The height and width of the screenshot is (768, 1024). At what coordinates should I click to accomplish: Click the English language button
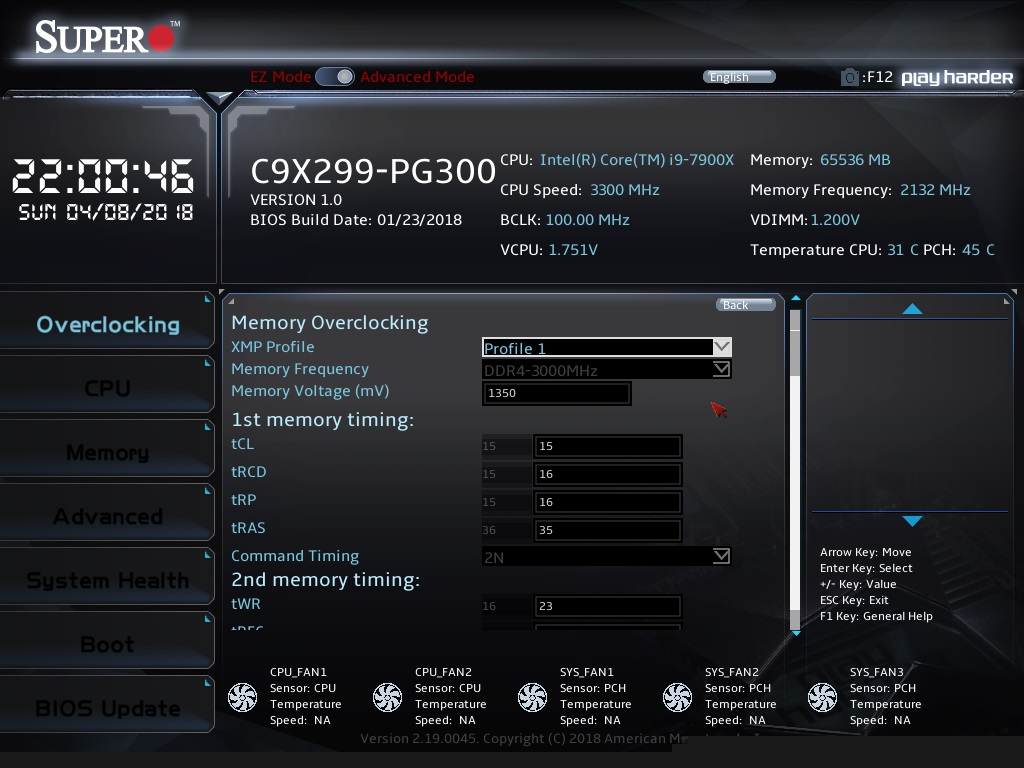tap(739, 77)
